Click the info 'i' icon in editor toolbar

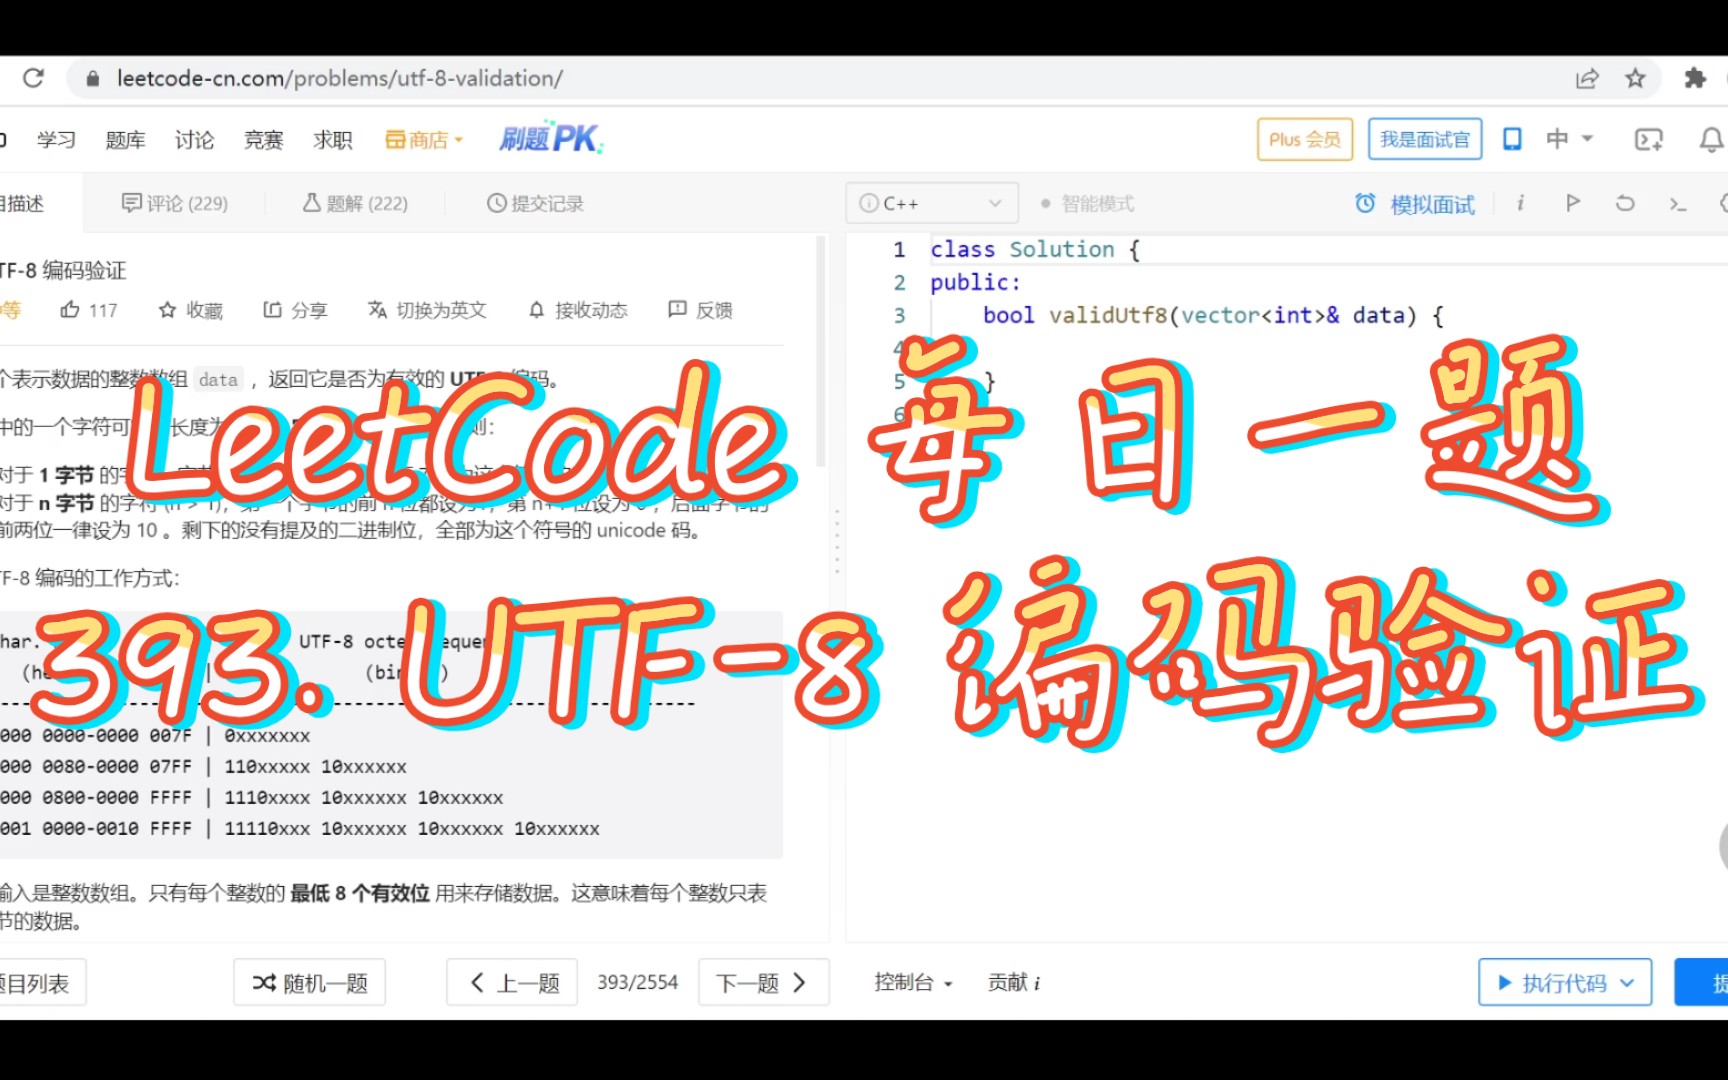pos(1520,203)
